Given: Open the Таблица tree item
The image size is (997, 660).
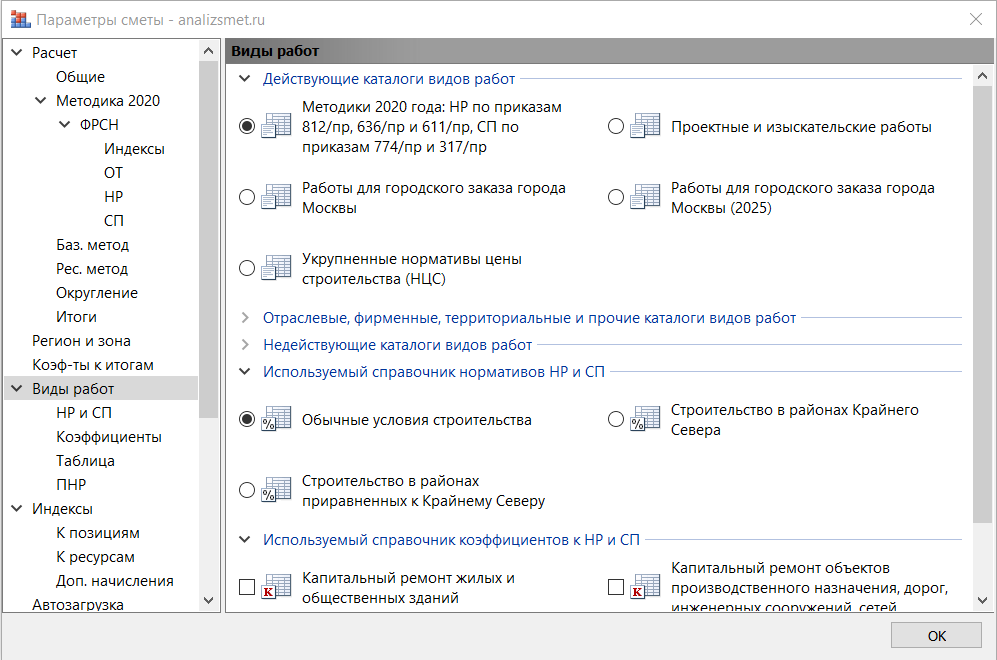Looking at the screenshot, I should [x=85, y=461].
